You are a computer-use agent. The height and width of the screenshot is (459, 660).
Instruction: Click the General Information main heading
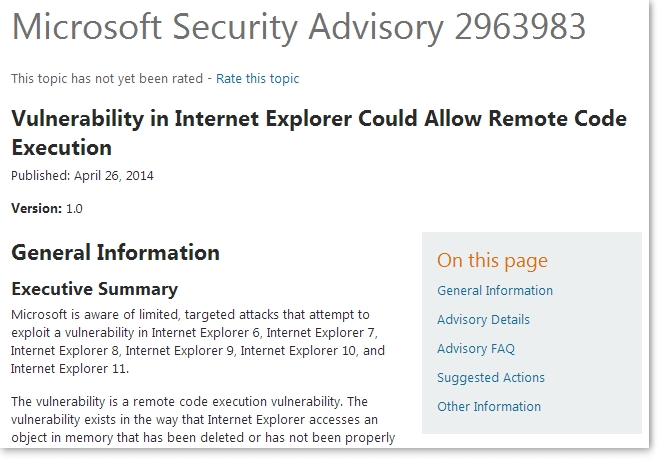[115, 253]
